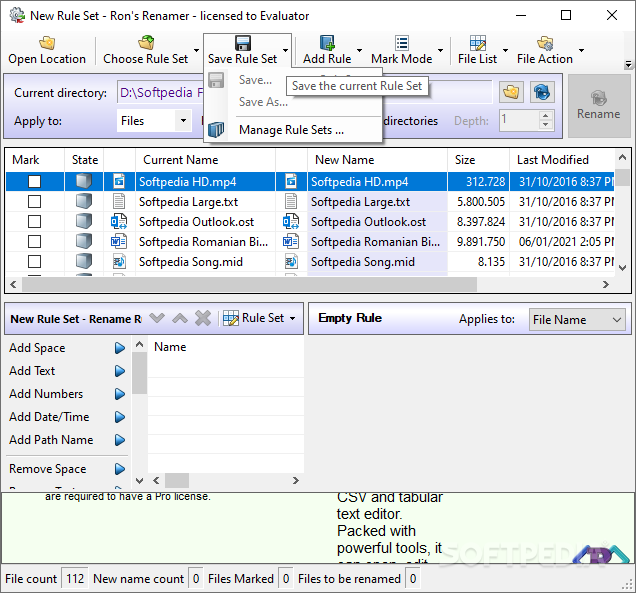
Task: Click the Open Location toolbar icon
Action: coord(47,43)
